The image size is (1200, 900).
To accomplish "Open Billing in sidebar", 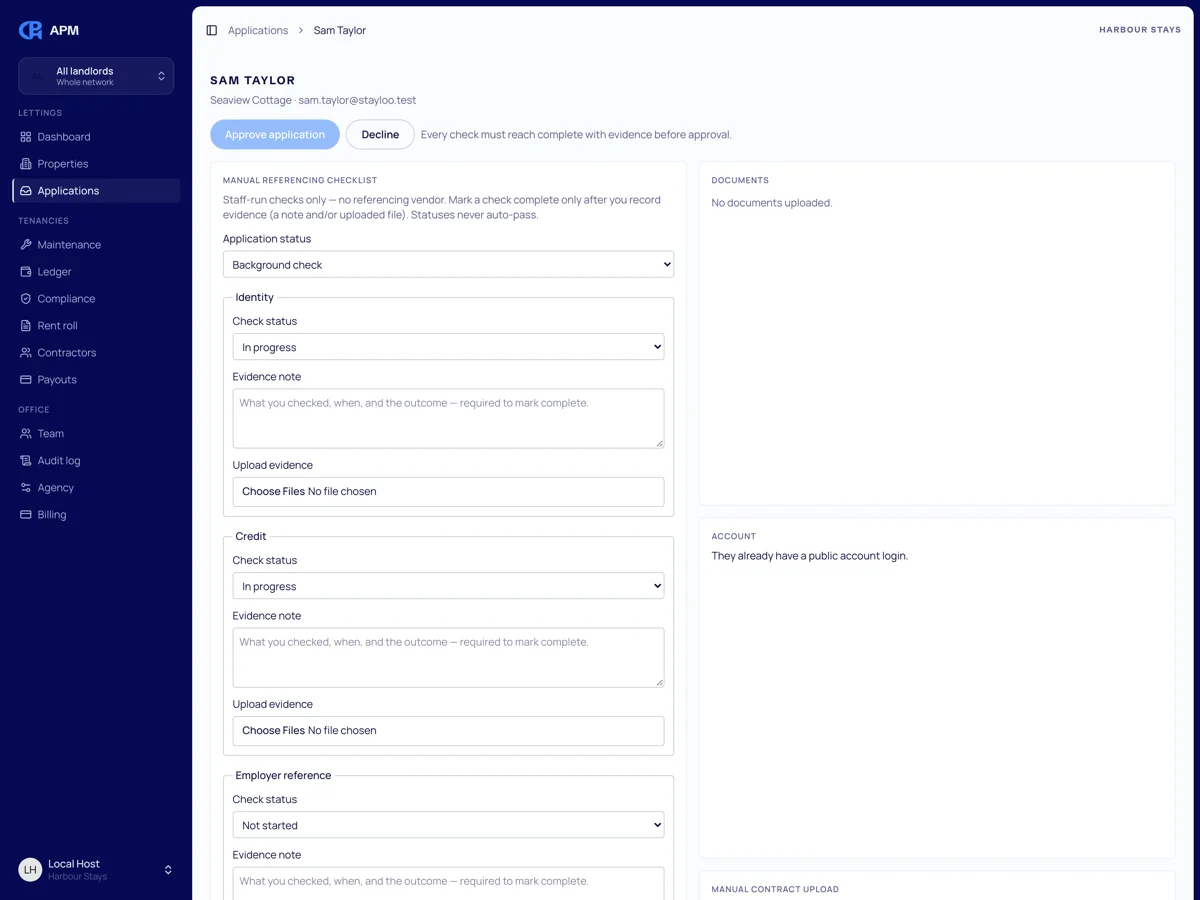I will 96,515.
